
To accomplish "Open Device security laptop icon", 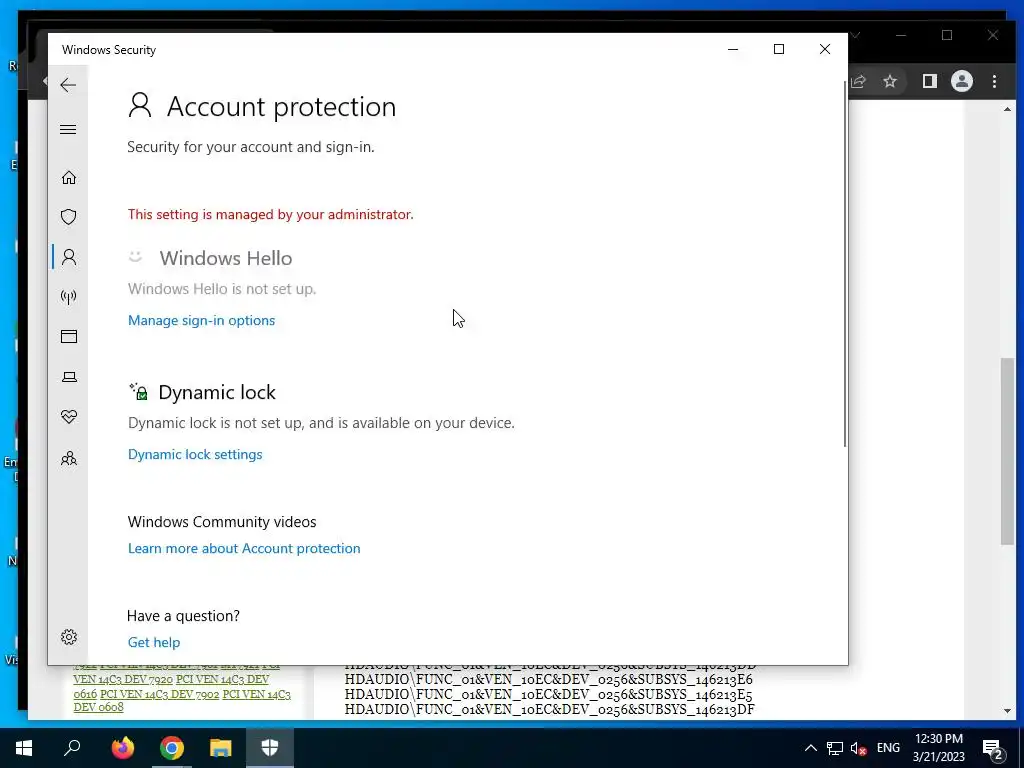I will pos(69,377).
